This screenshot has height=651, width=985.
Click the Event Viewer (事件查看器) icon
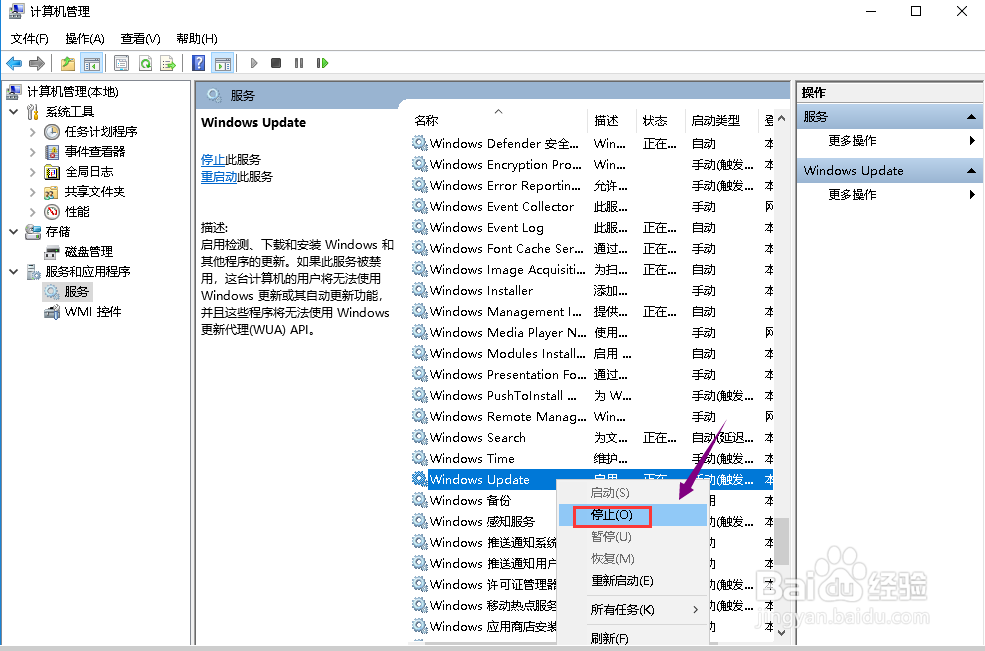[x=52, y=152]
